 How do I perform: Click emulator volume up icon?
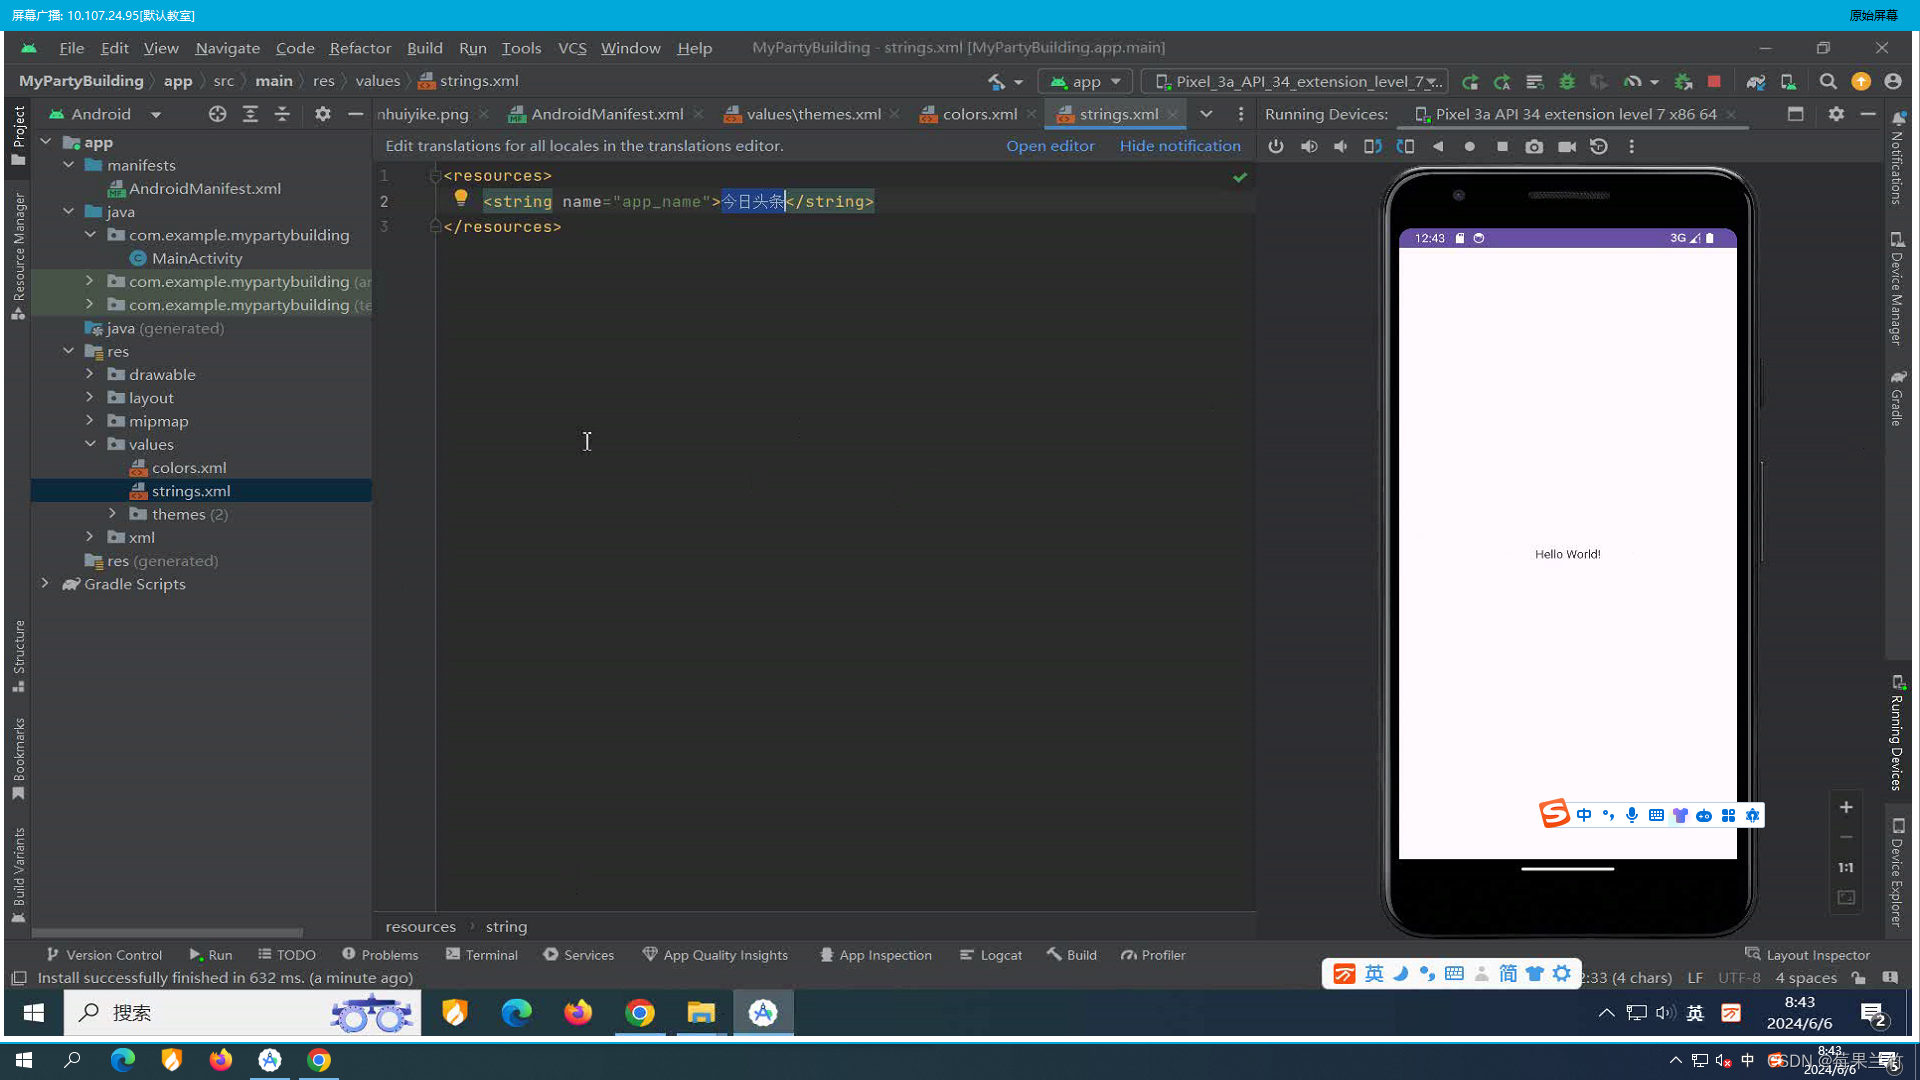pos(1308,147)
